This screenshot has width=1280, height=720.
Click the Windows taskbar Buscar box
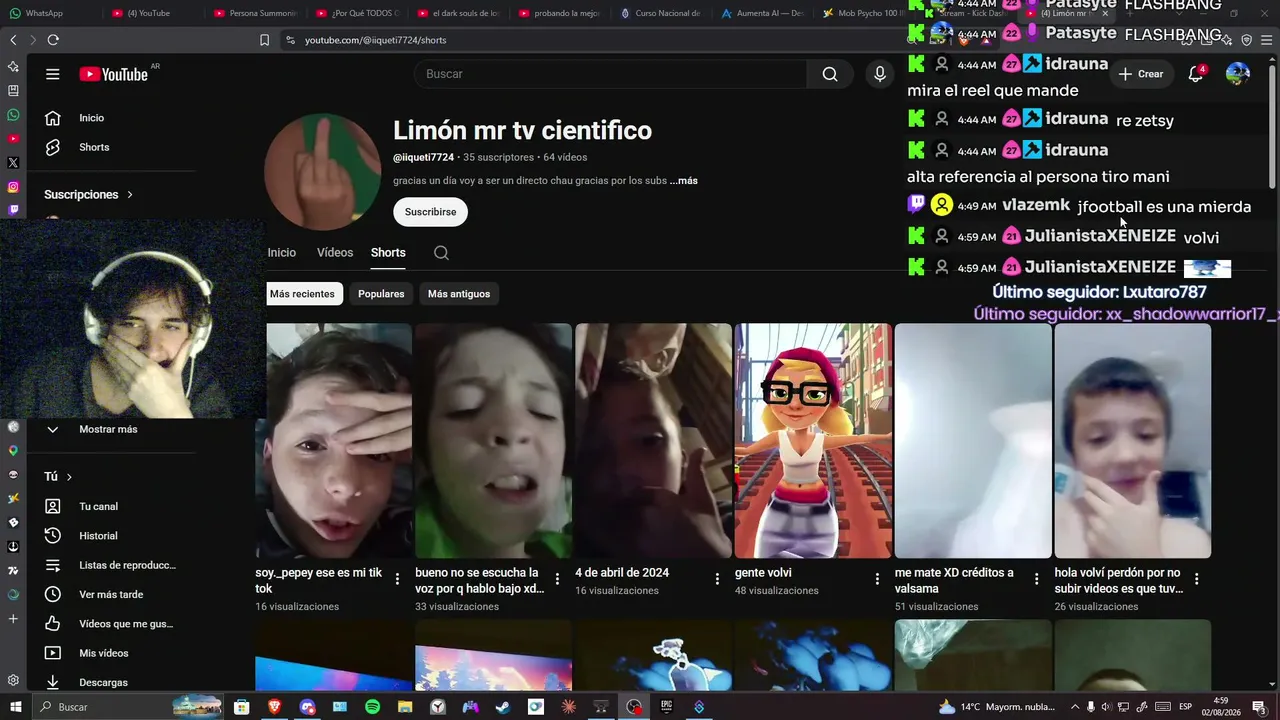[127, 707]
